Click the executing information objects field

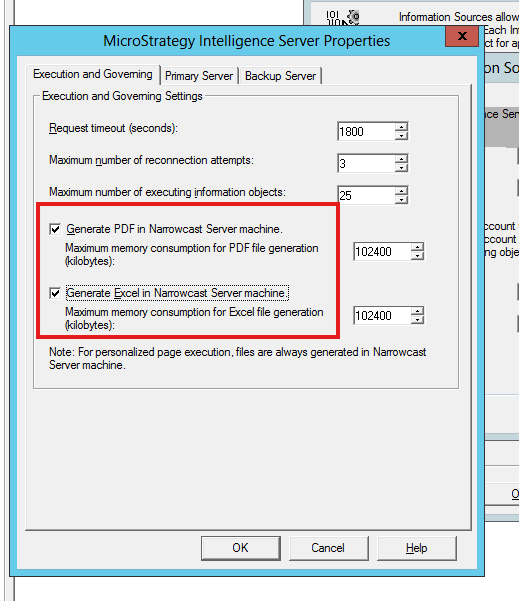coord(366,195)
